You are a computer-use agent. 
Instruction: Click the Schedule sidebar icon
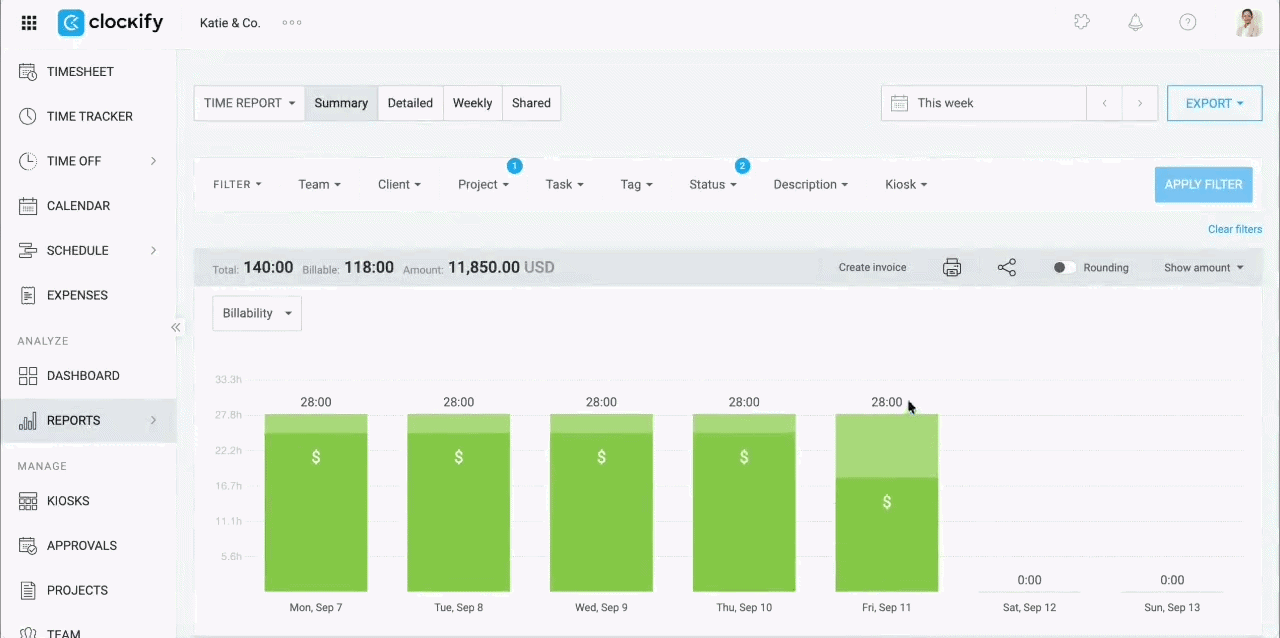28,250
